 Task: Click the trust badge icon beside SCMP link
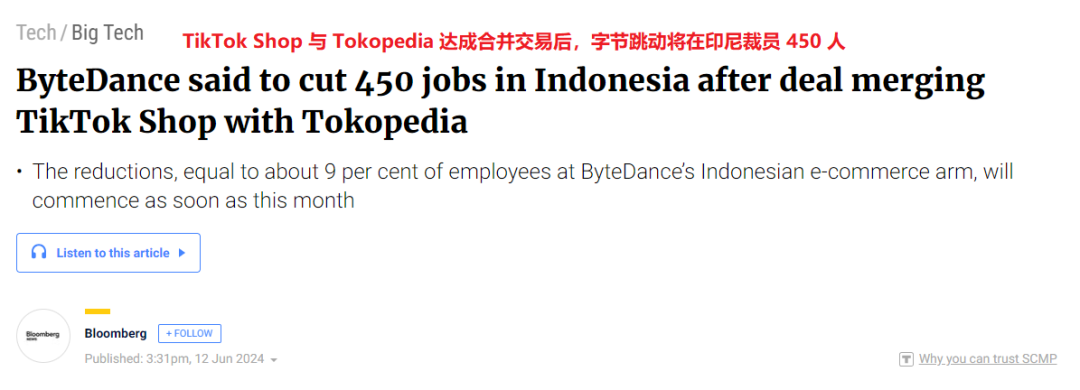point(906,359)
